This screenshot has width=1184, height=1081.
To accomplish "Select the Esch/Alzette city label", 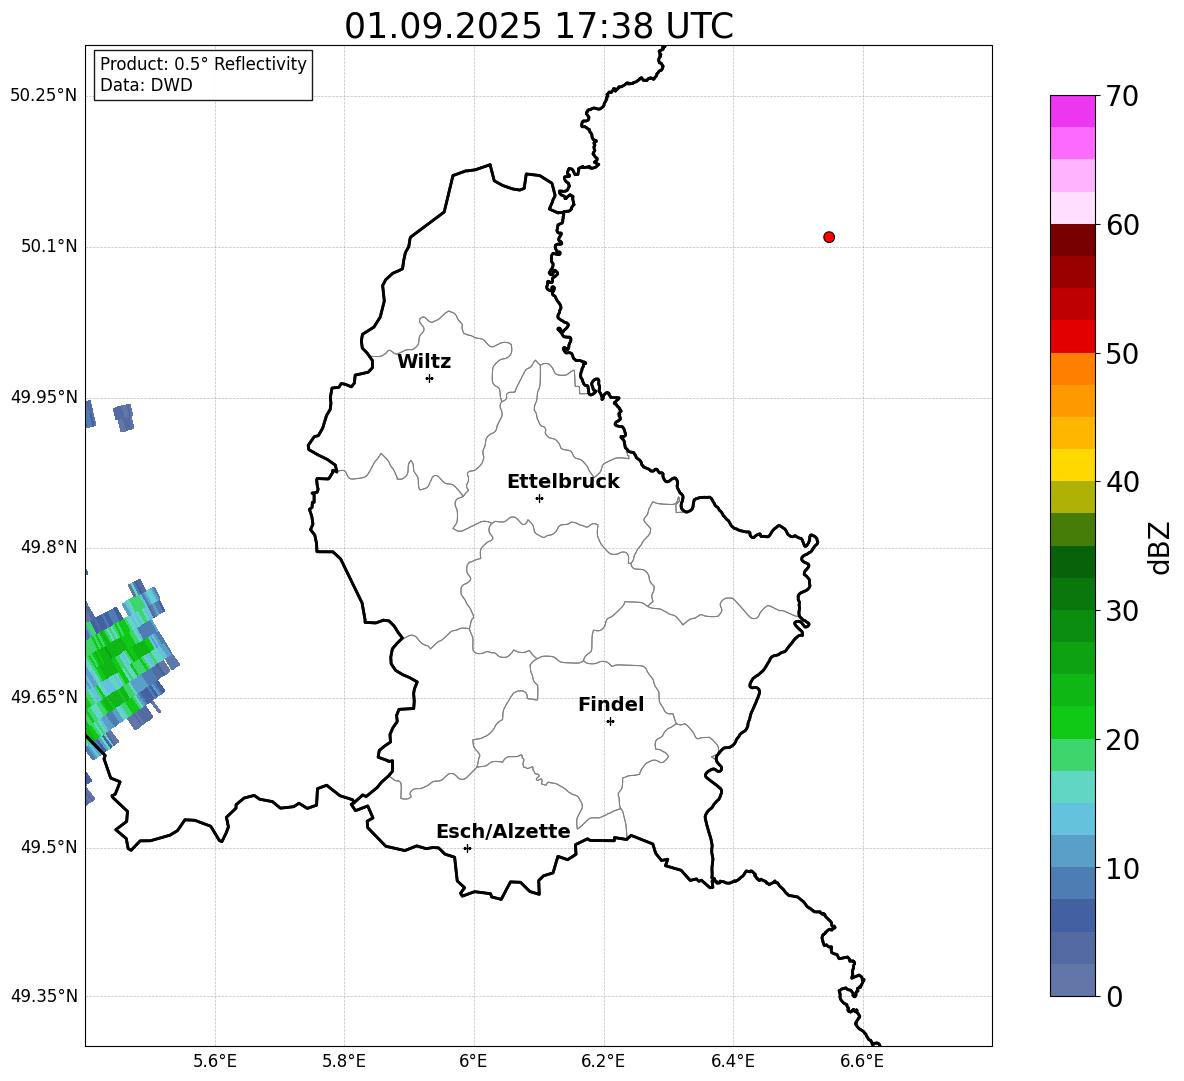I will [503, 831].
